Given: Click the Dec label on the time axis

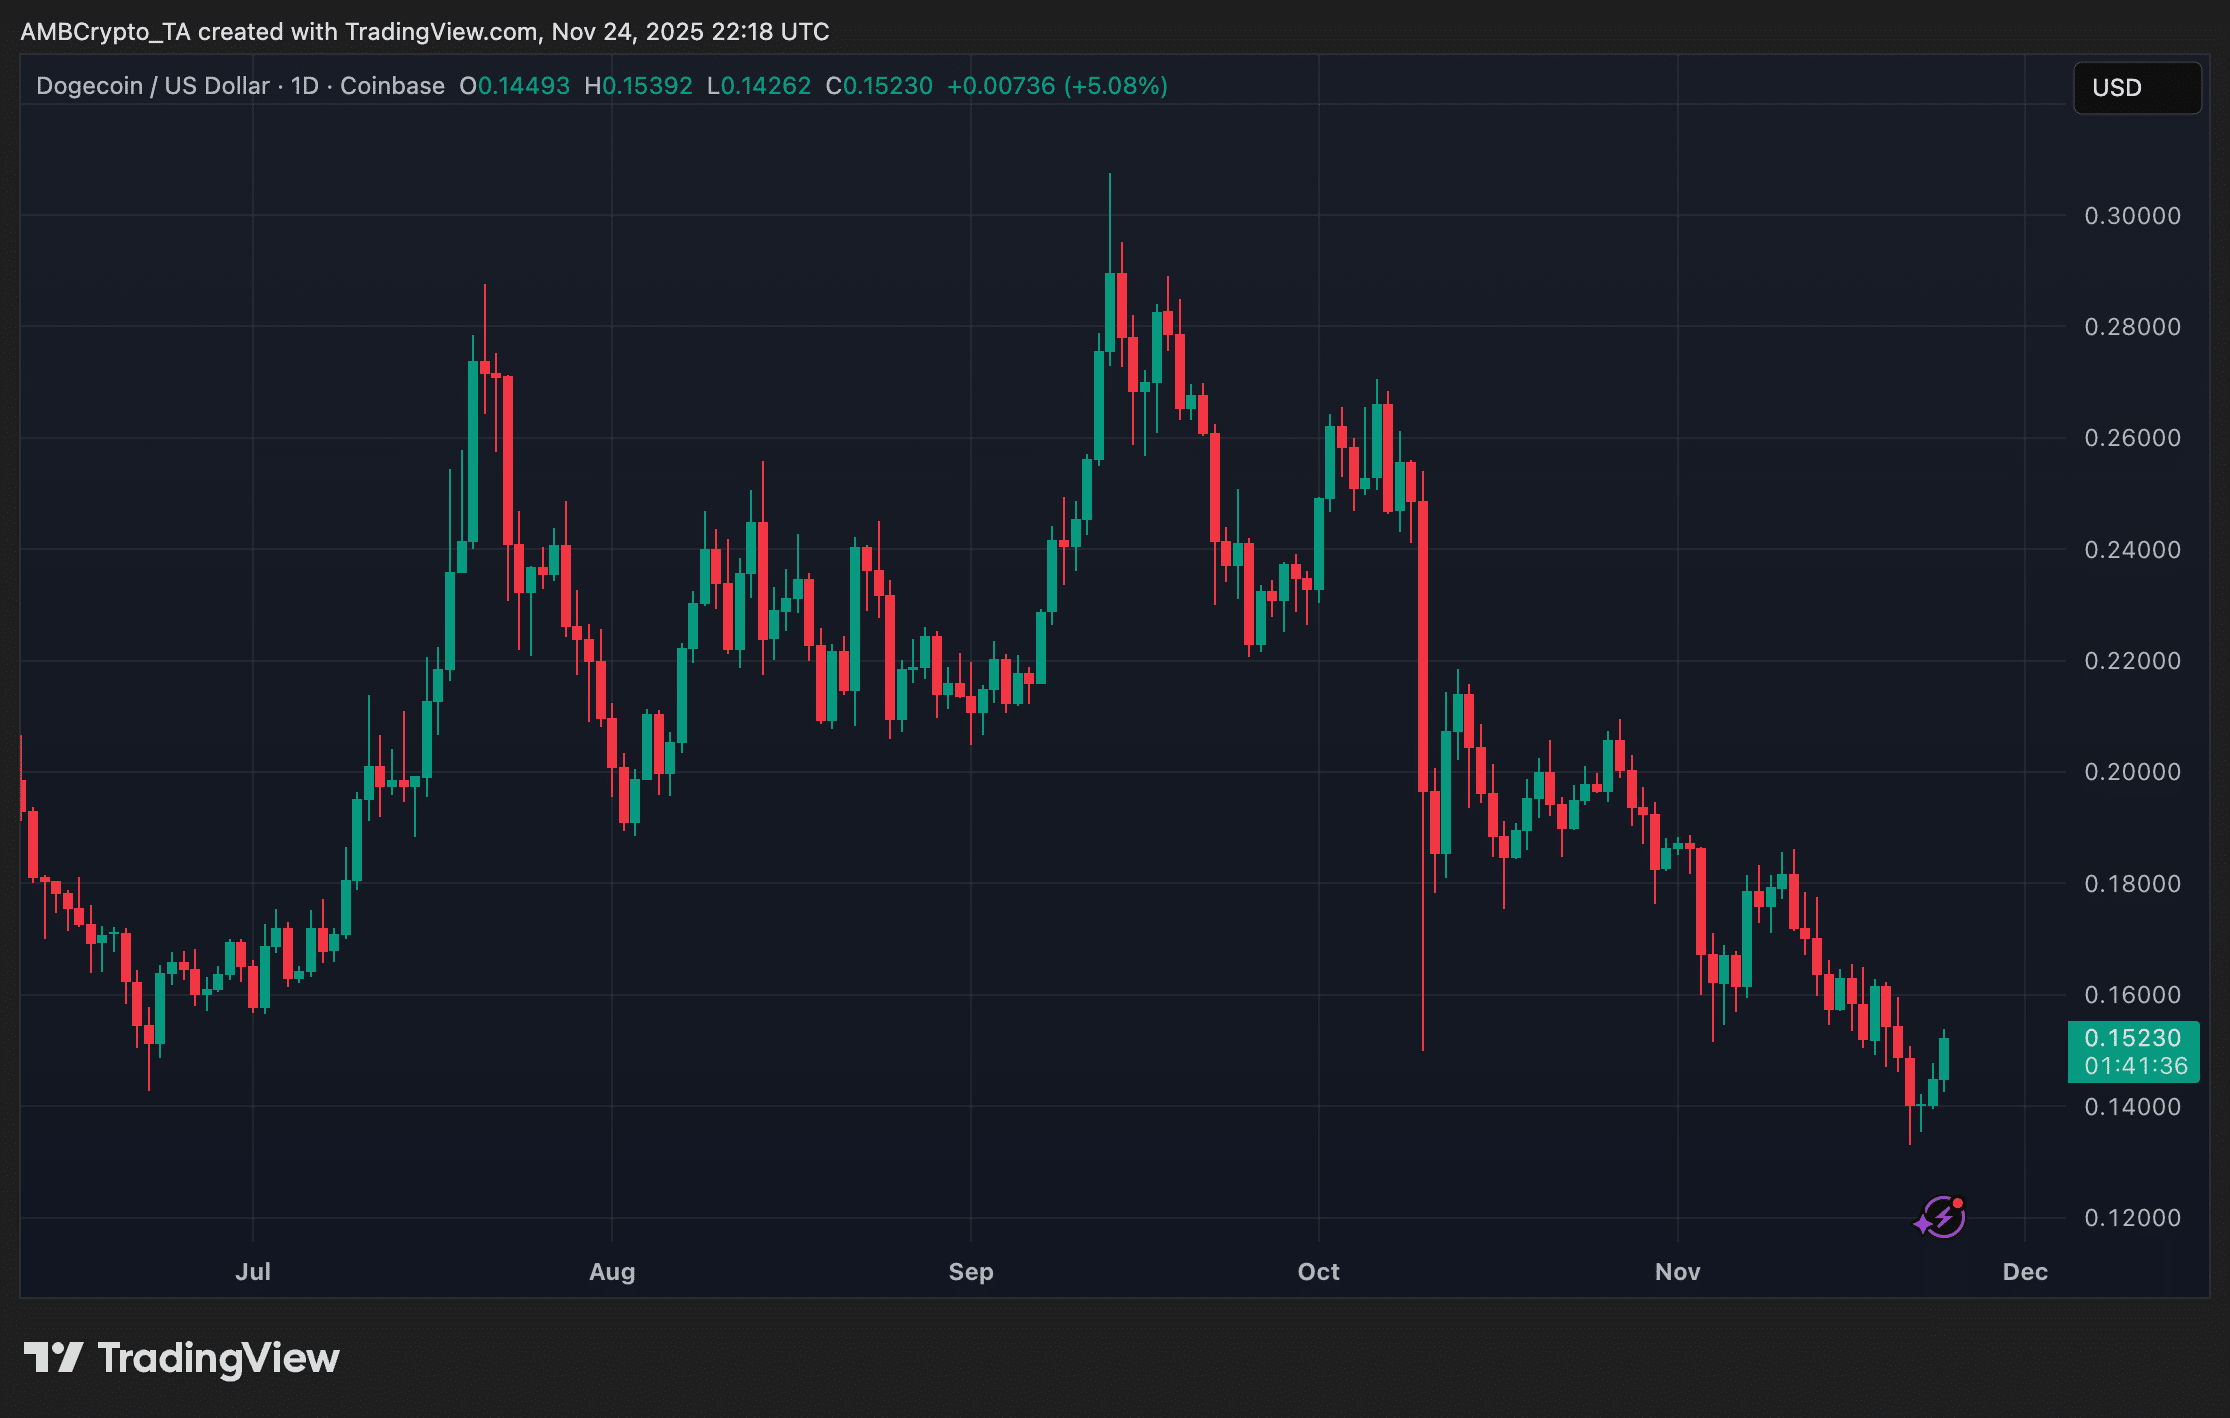Looking at the screenshot, I should pyautogui.click(x=2025, y=1272).
